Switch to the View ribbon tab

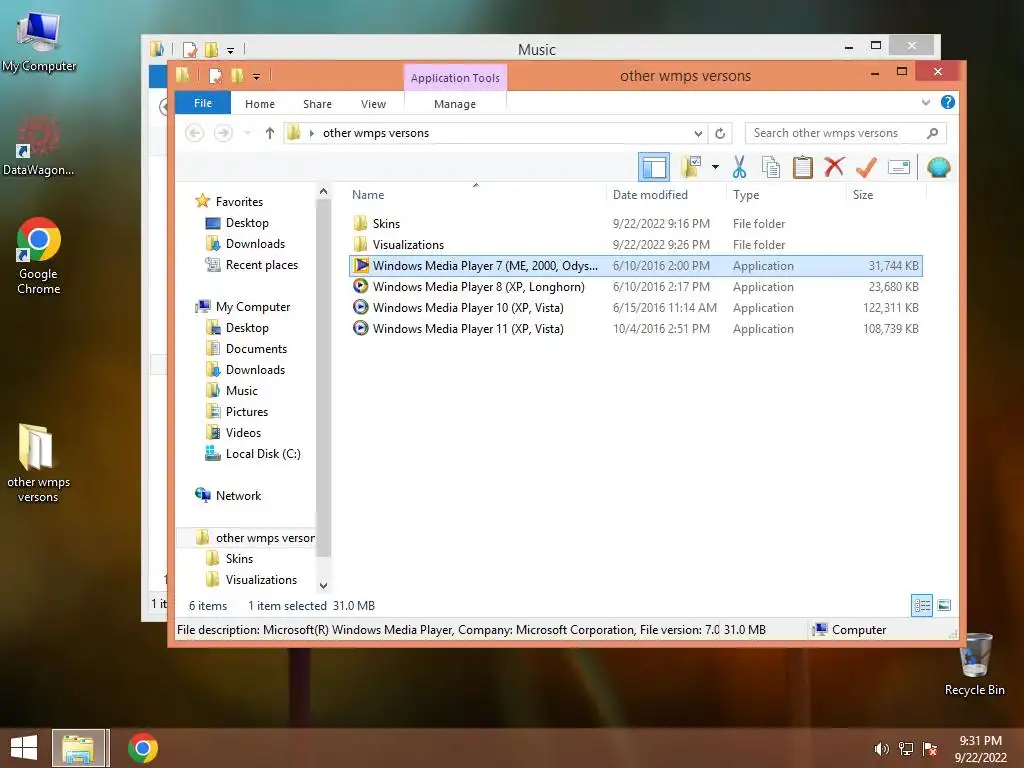point(374,104)
